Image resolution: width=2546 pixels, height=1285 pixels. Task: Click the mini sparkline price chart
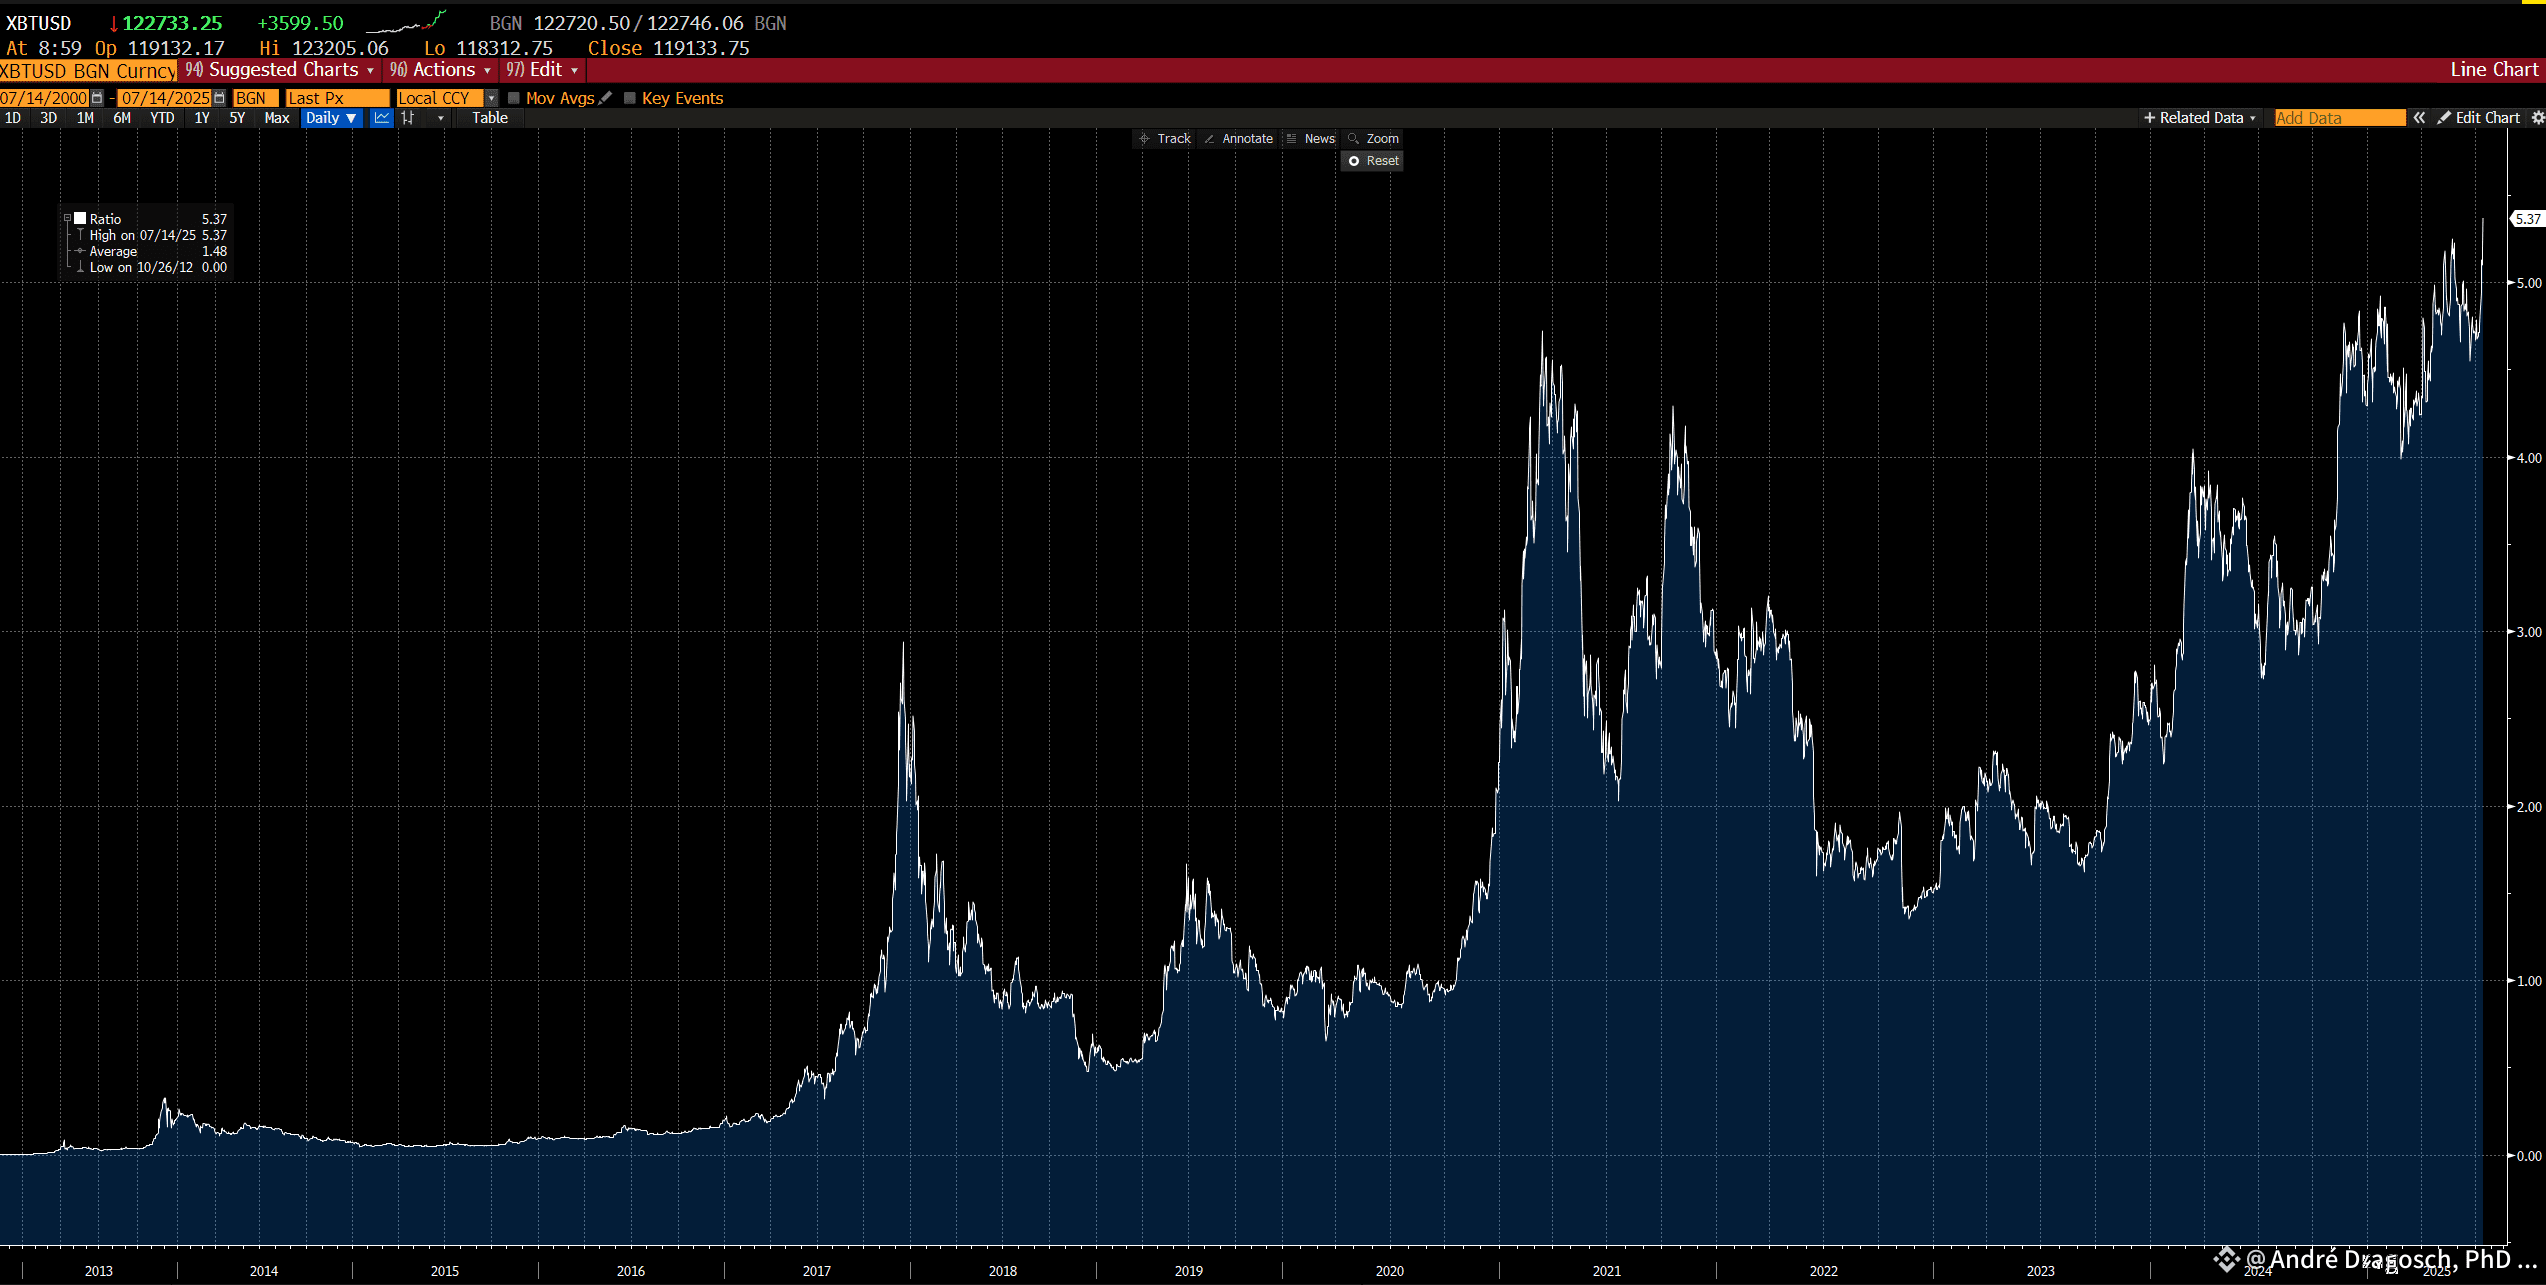406,22
